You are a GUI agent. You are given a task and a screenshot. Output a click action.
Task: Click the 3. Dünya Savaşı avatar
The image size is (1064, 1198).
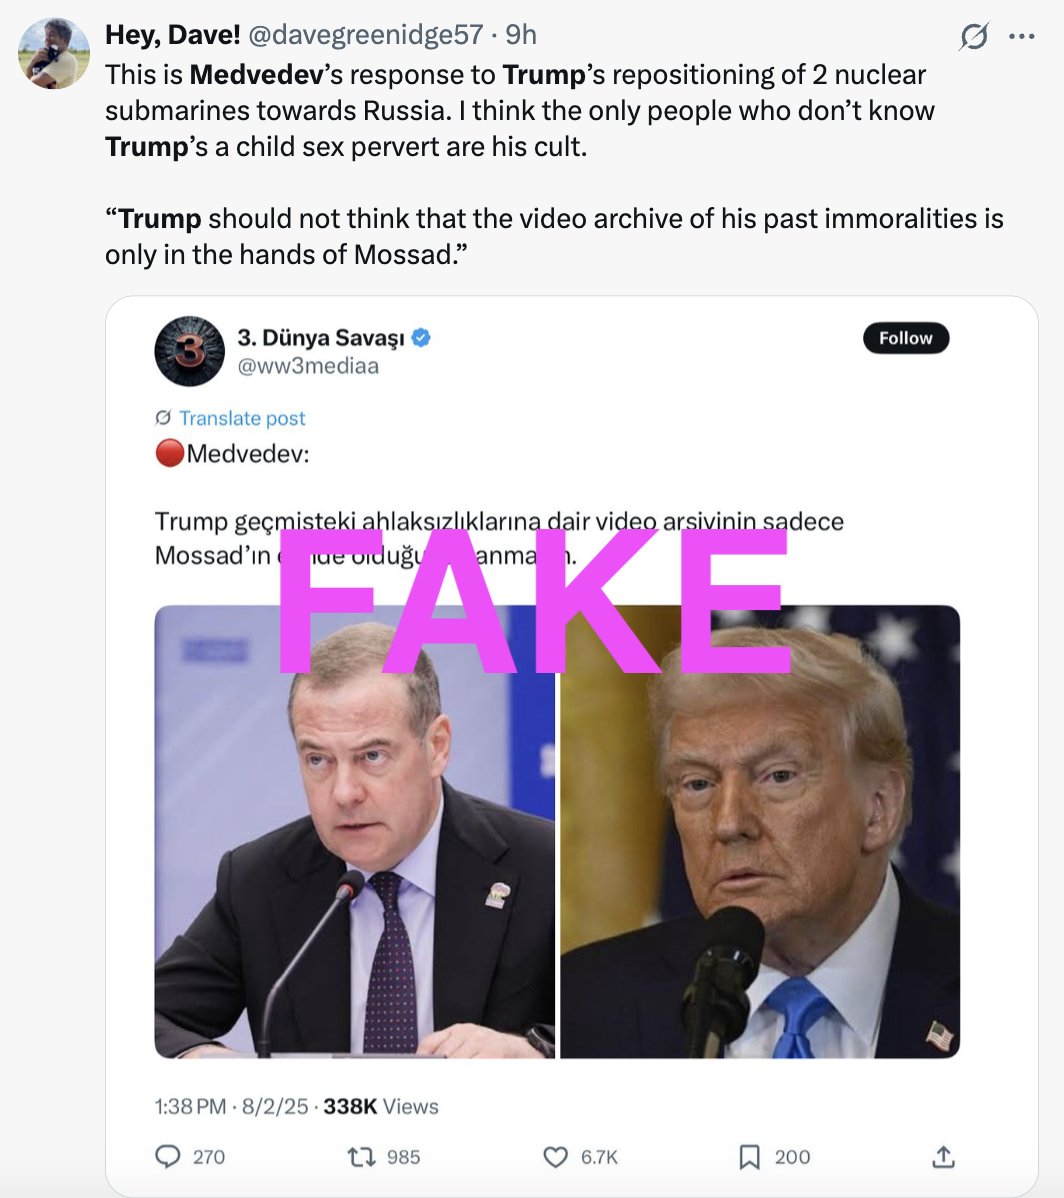[x=189, y=351]
